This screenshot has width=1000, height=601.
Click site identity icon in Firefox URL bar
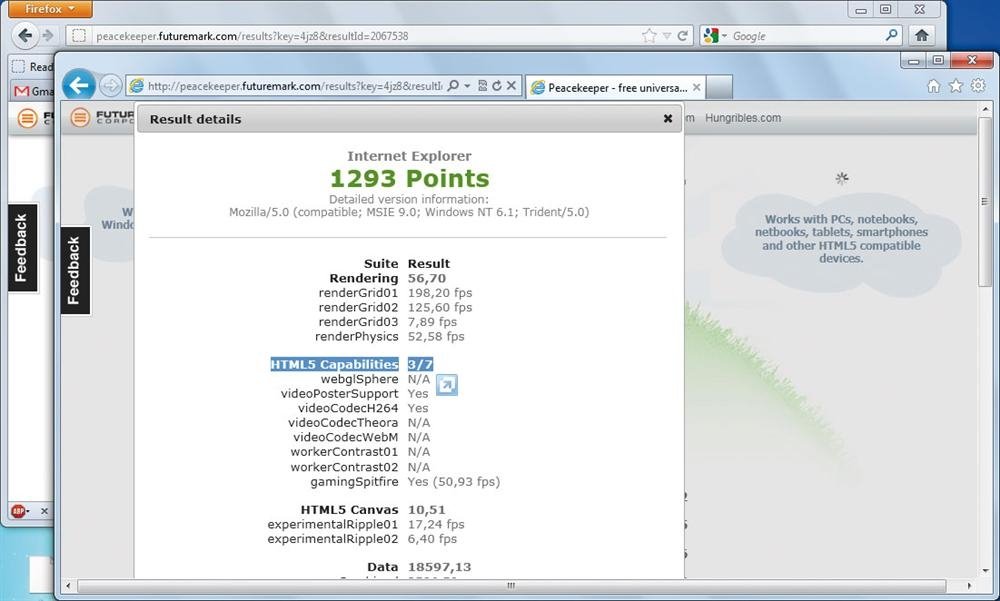click(x=78, y=36)
